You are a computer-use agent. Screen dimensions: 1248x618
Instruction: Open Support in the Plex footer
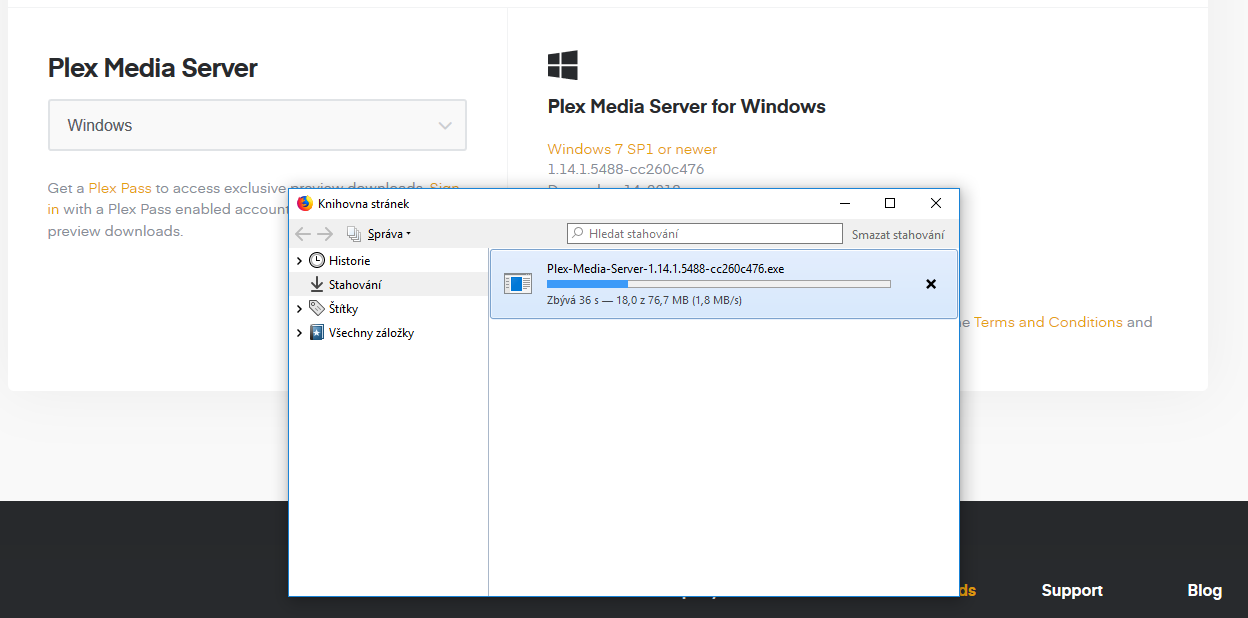(x=1072, y=590)
